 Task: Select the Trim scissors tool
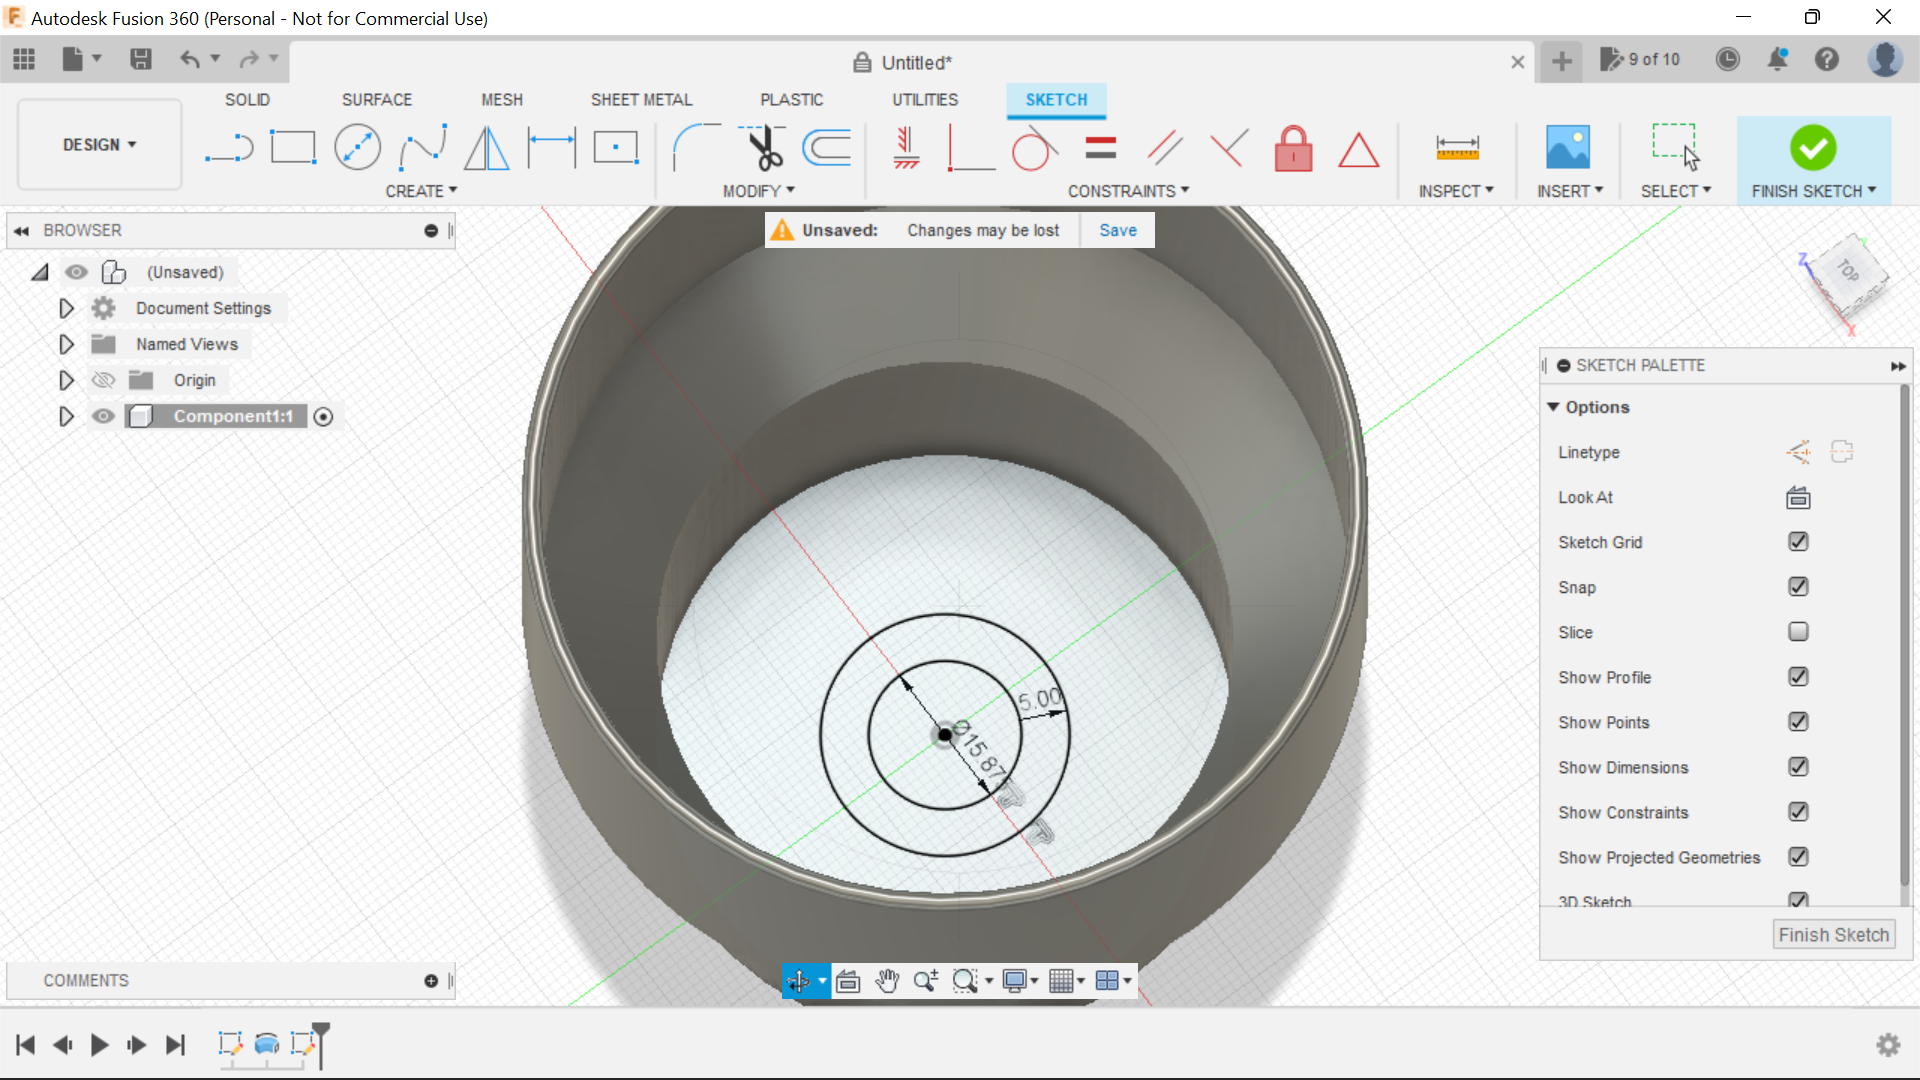762,147
